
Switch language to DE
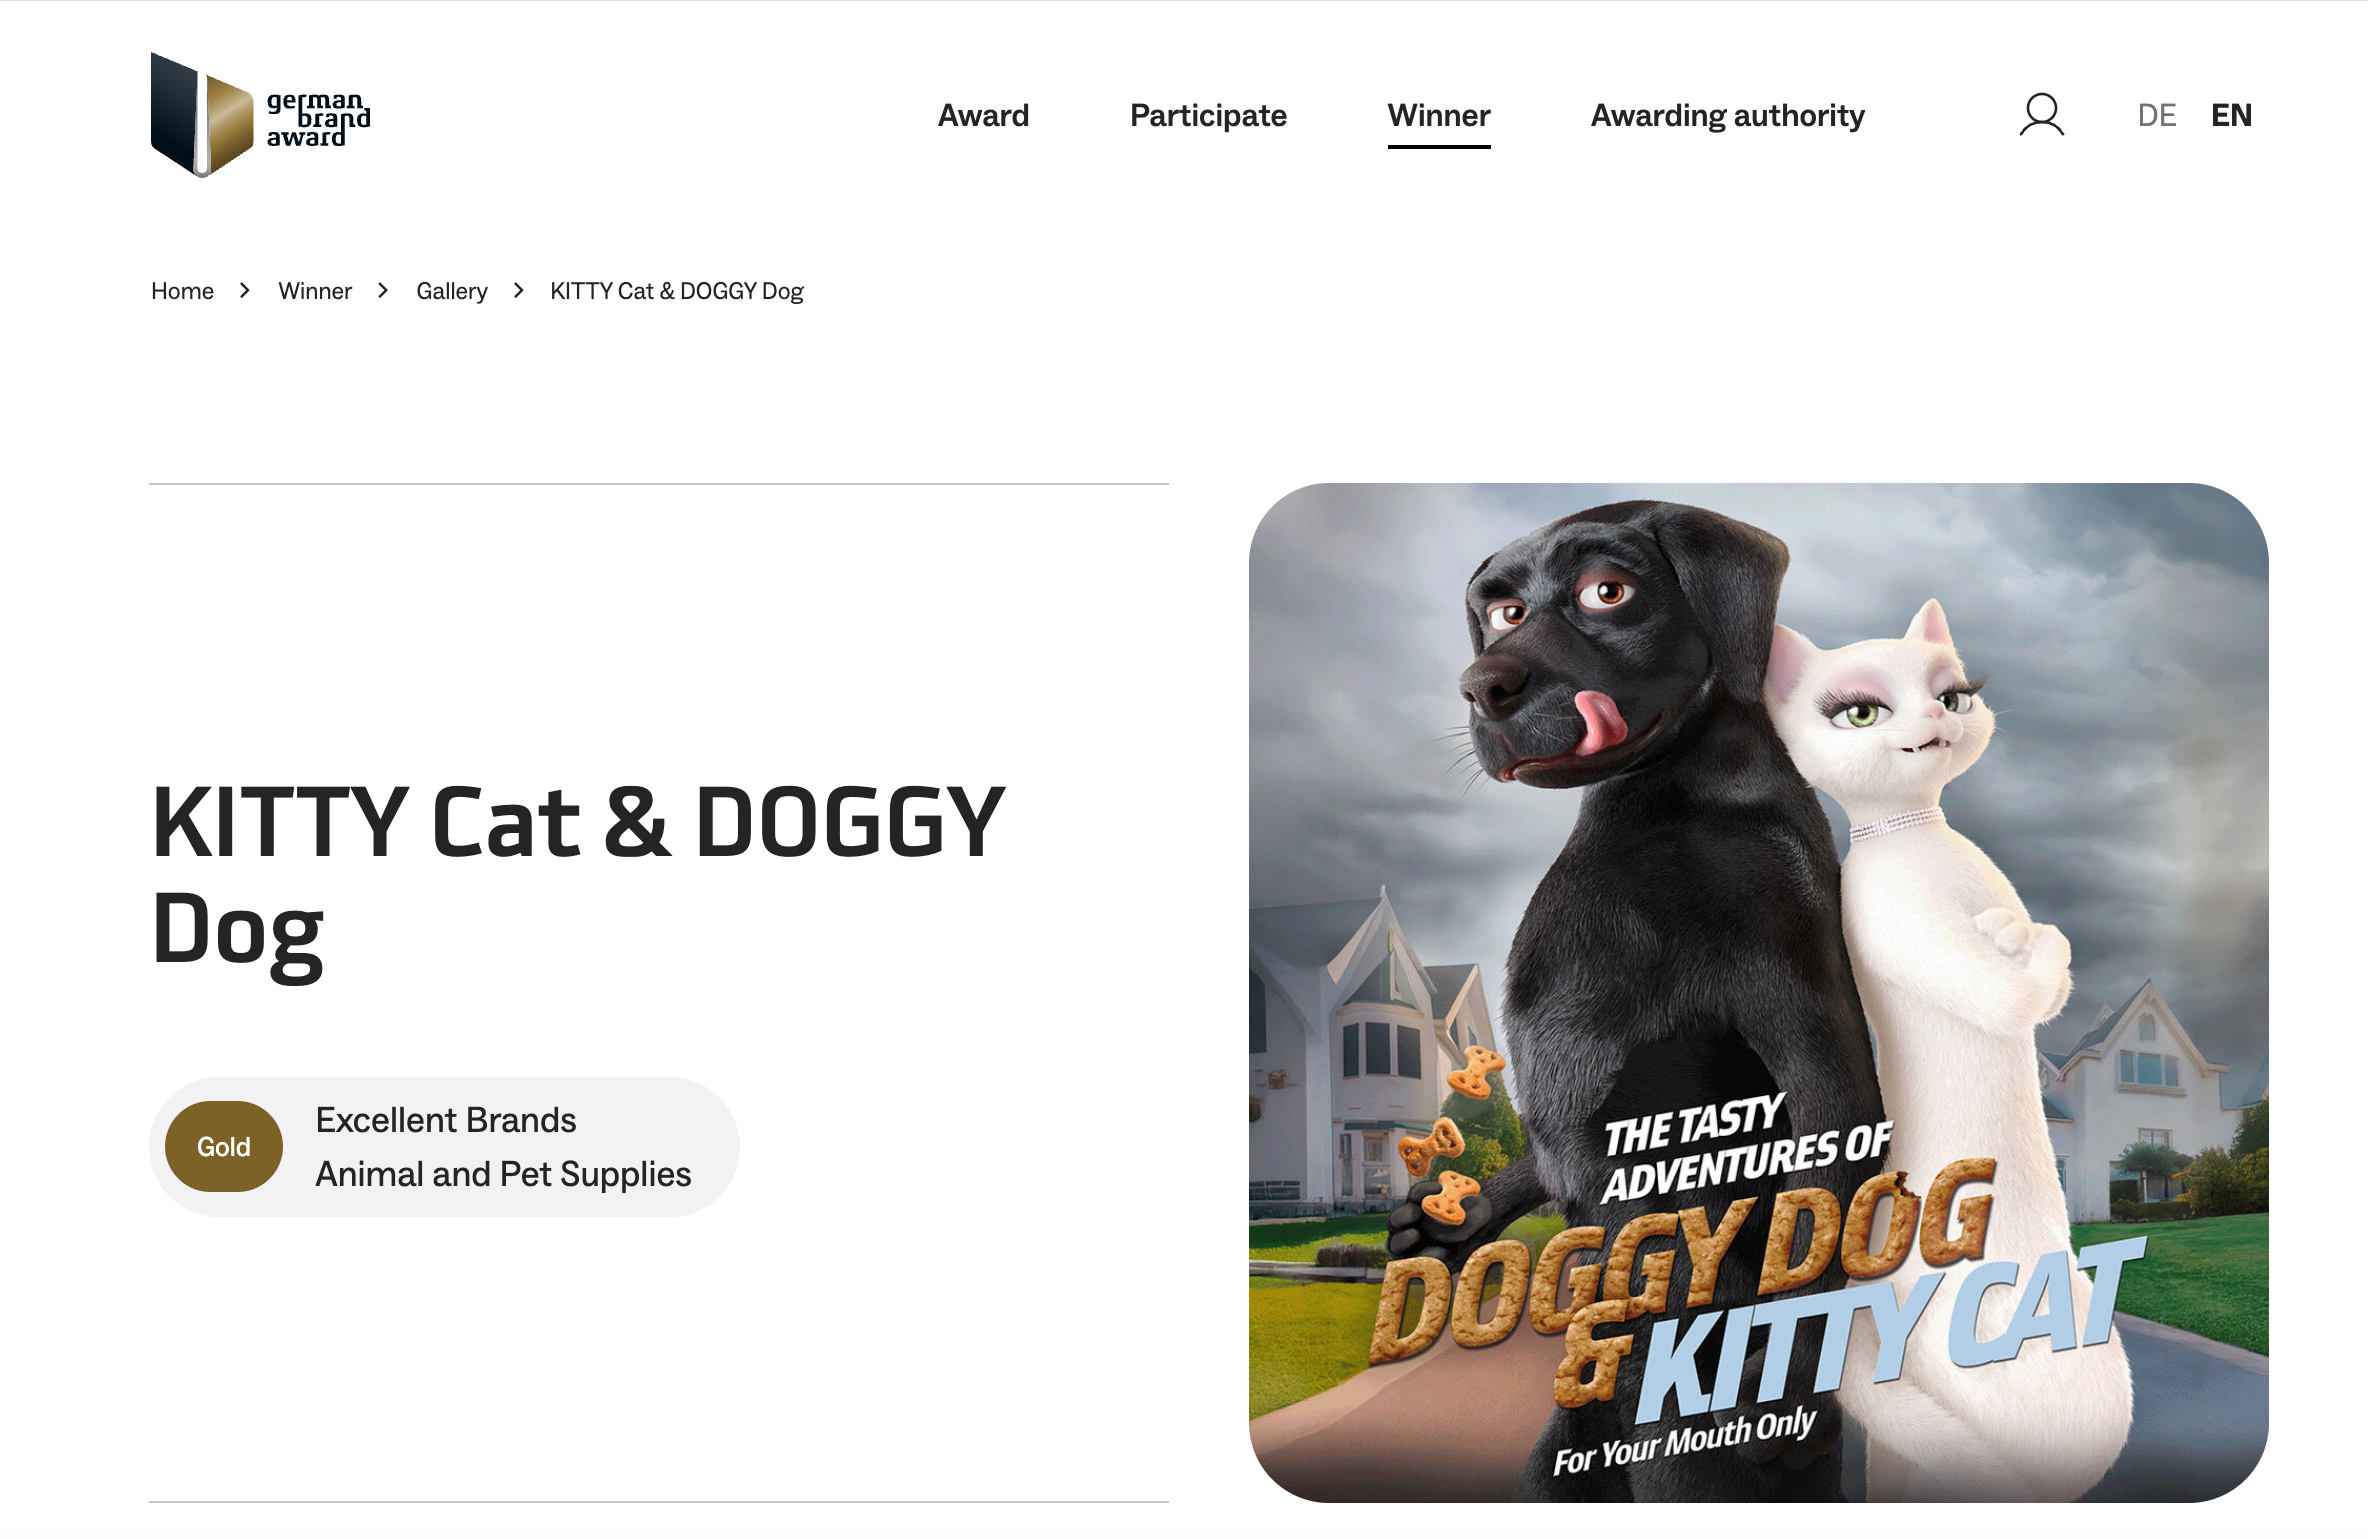click(2157, 115)
